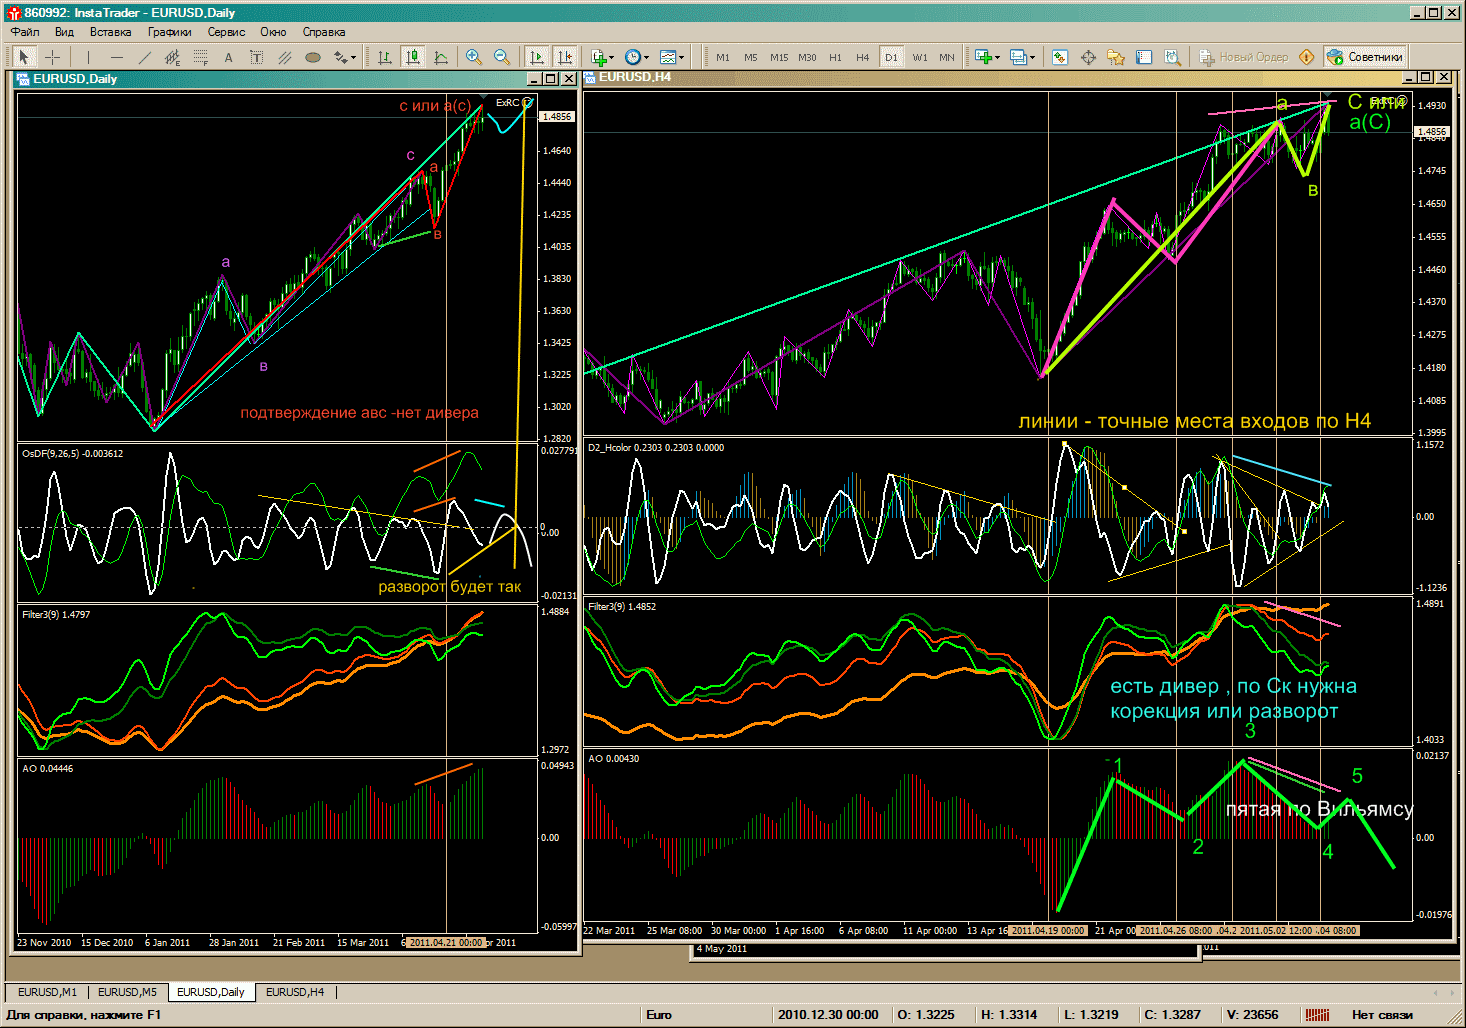Switch timeframe to M15
The image size is (1466, 1028).
[x=779, y=57]
